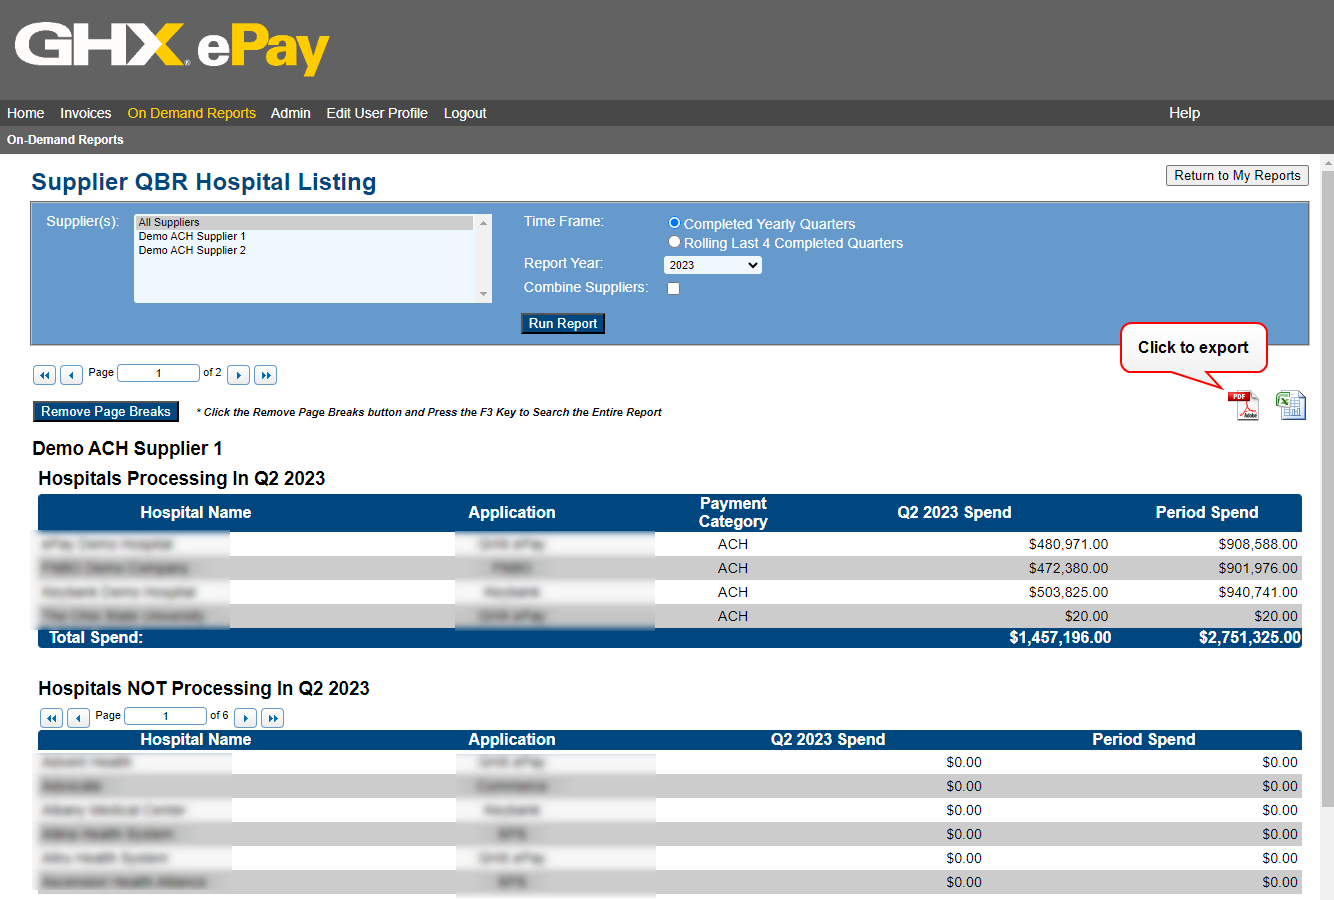Click the $503,825.00 spend cell

coord(1068,592)
